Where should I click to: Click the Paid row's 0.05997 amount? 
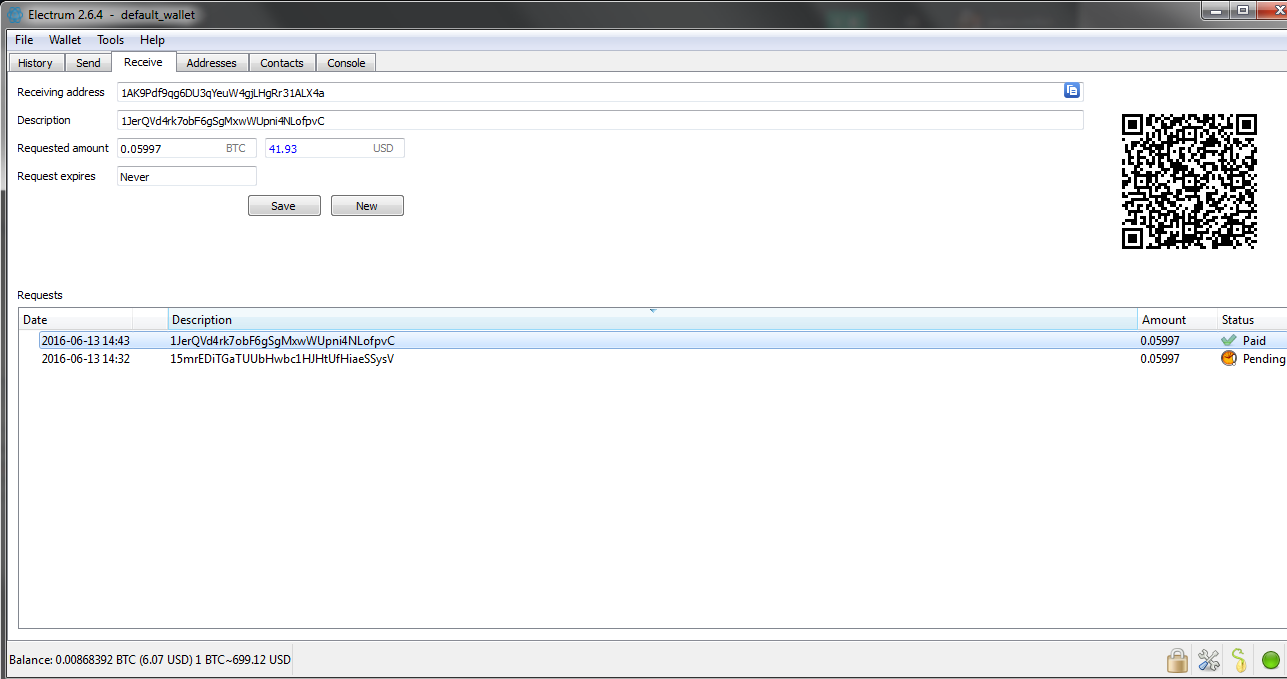click(1160, 341)
